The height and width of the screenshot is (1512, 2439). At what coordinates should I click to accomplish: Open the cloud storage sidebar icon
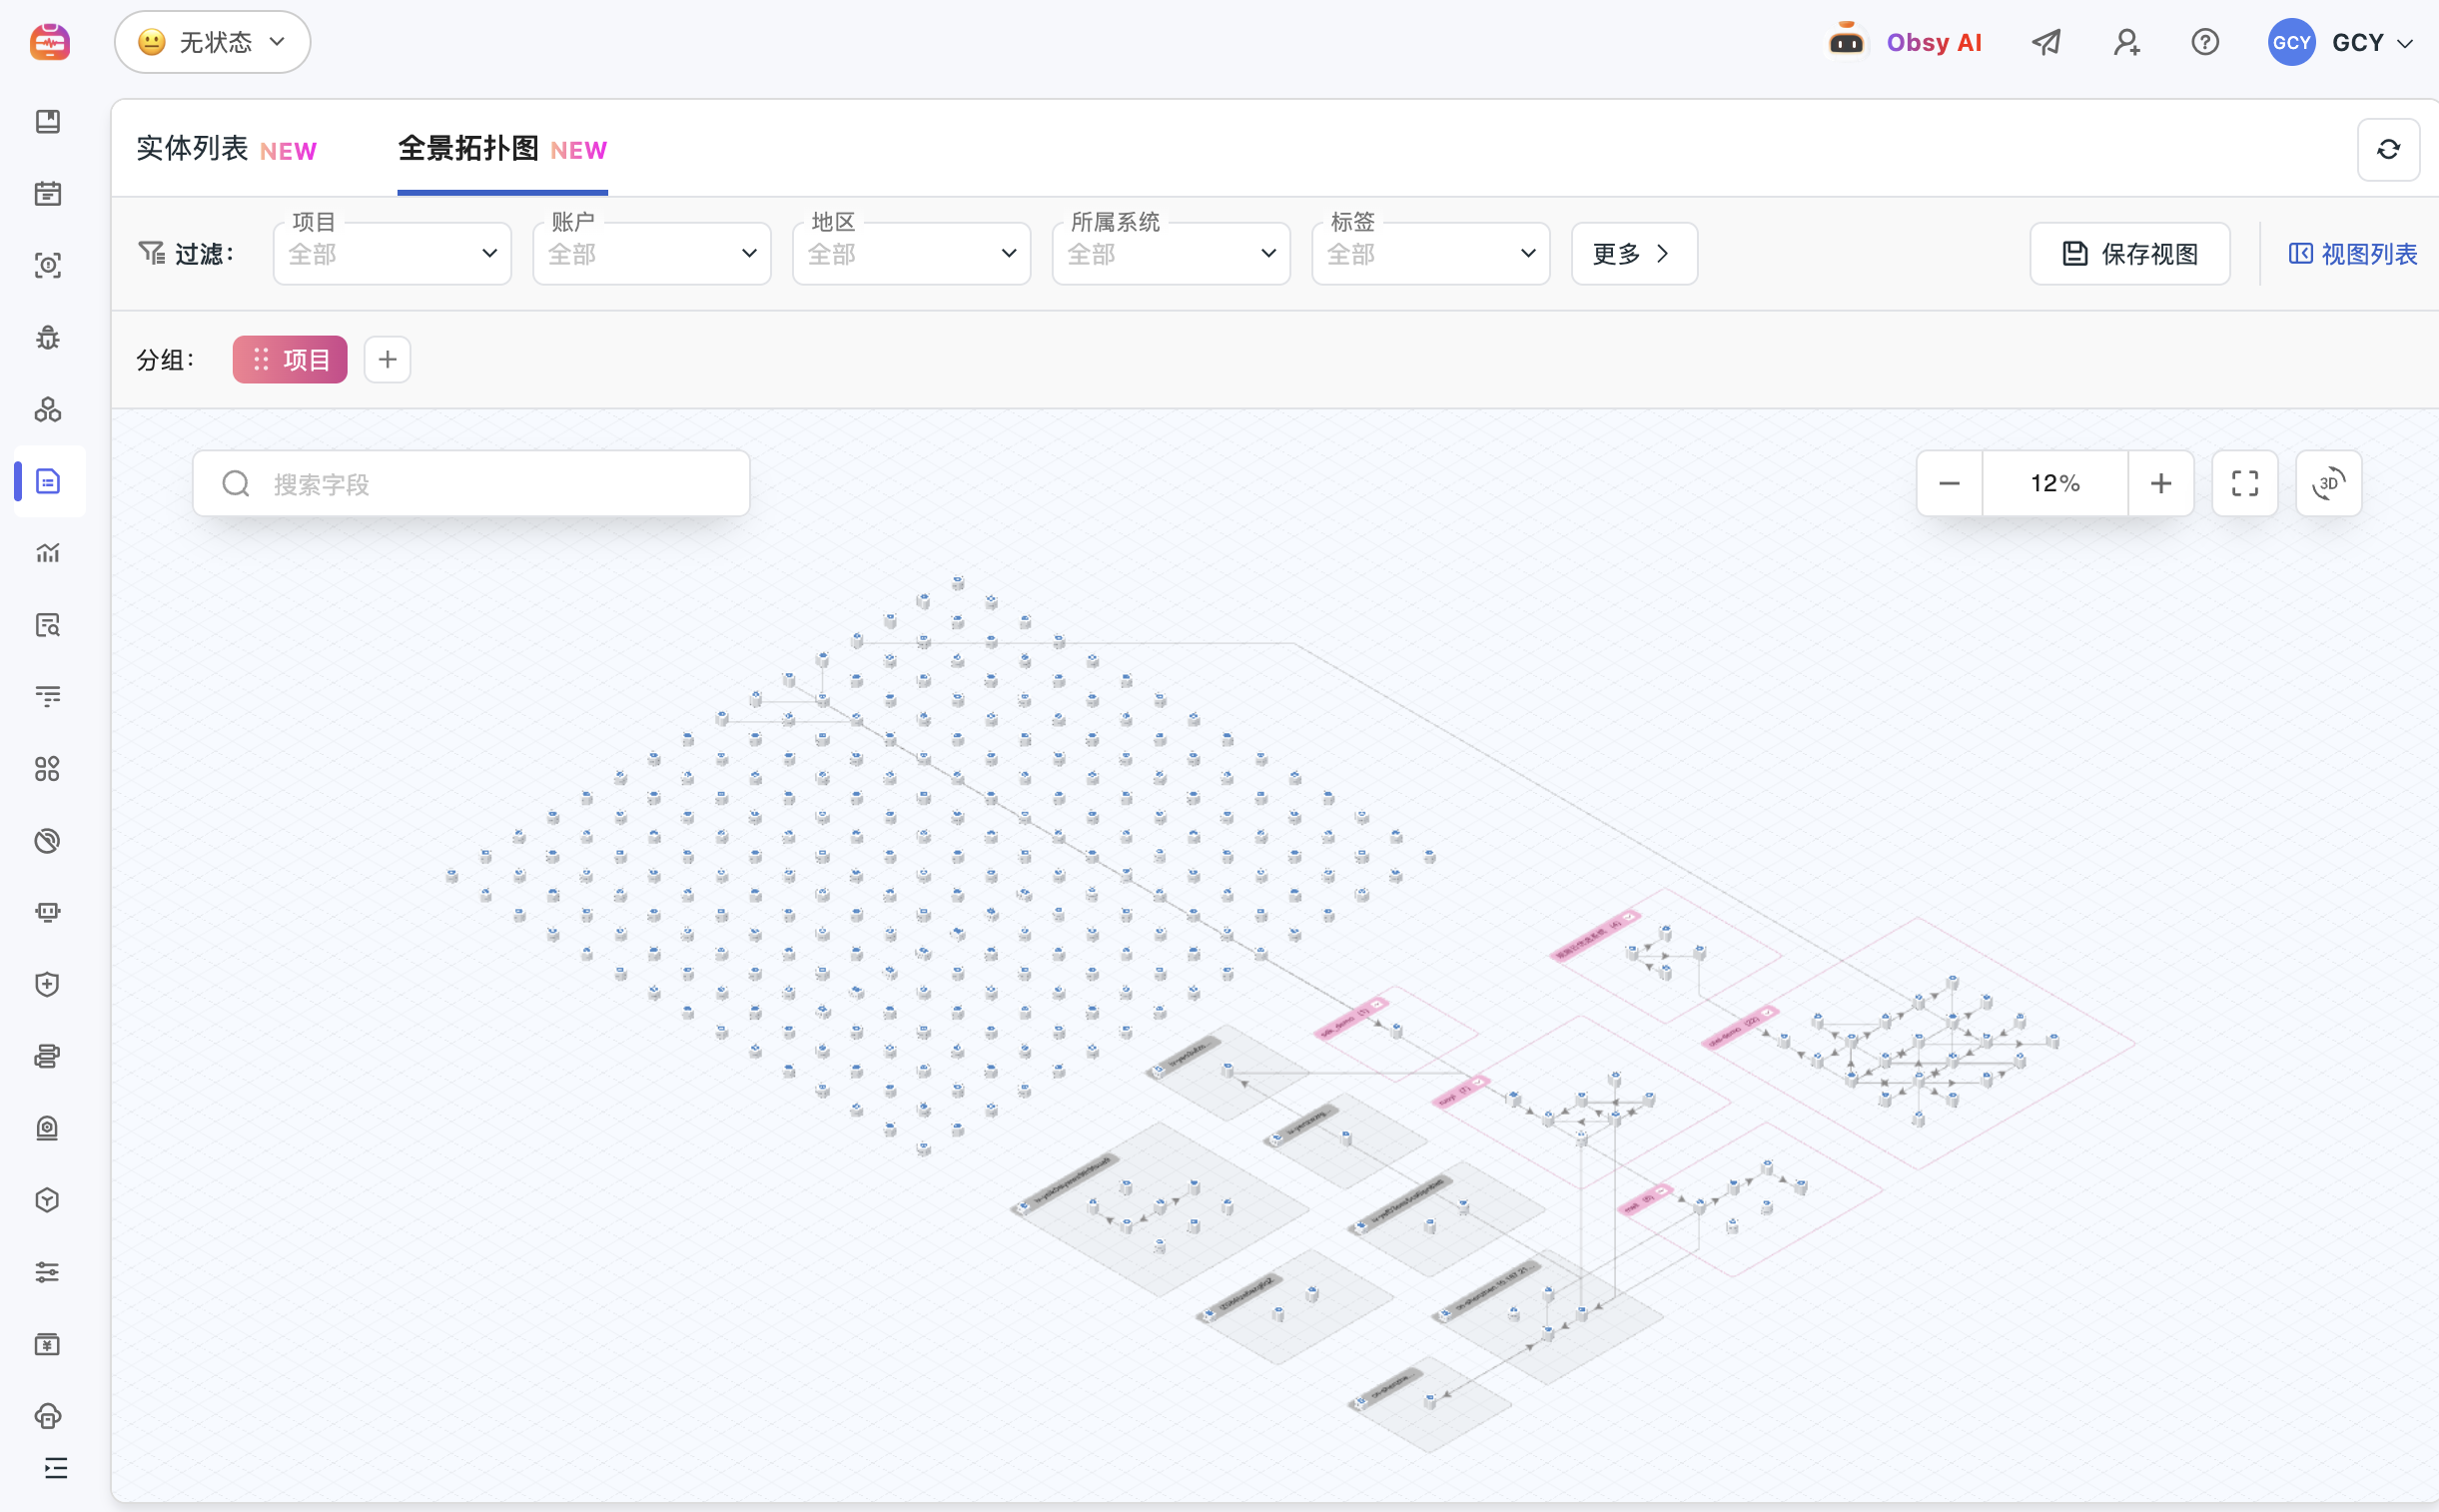click(x=48, y=1416)
